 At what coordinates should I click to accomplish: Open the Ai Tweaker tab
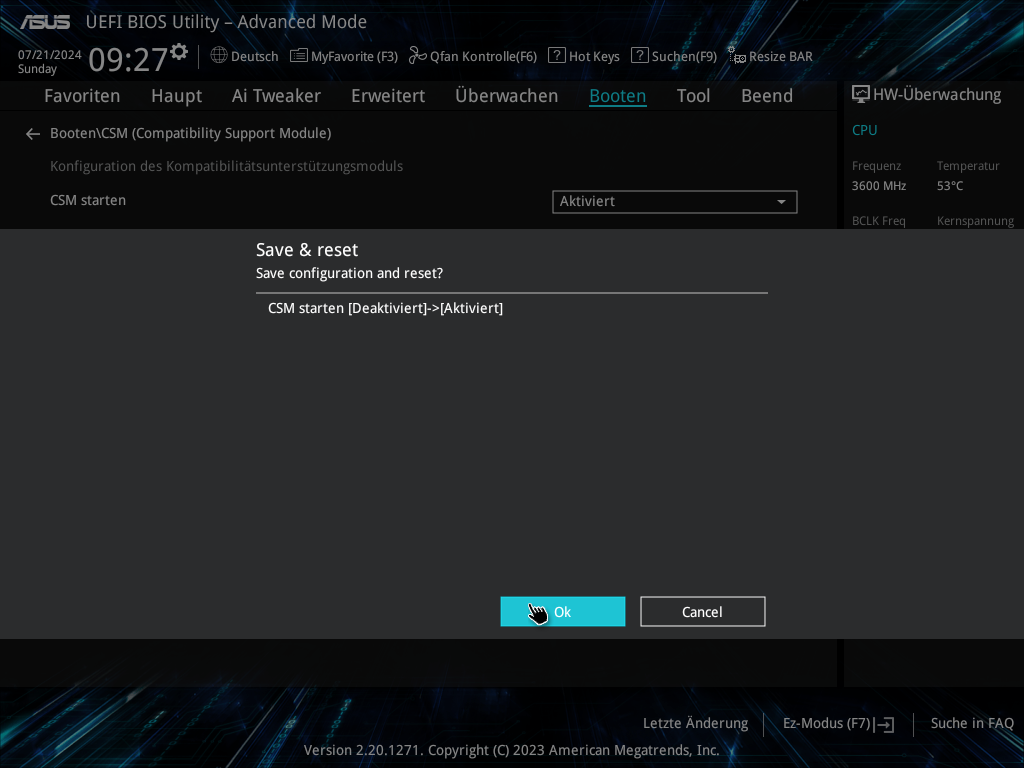(x=276, y=96)
